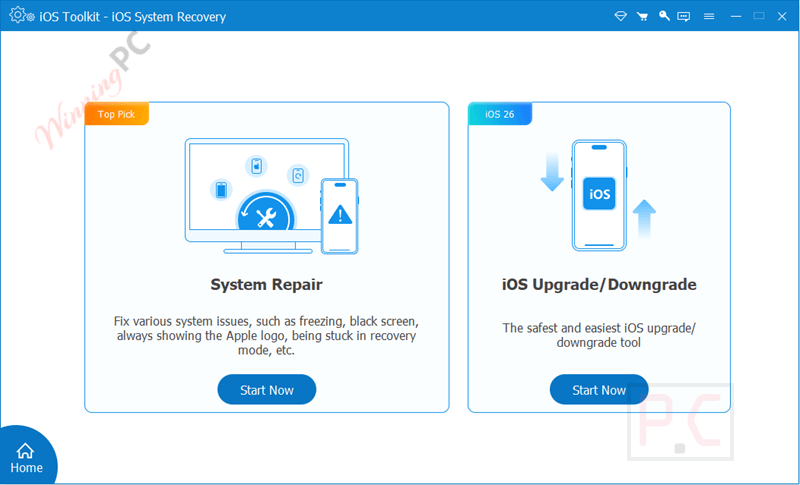Open the shopping cart purchase icon

tap(642, 16)
